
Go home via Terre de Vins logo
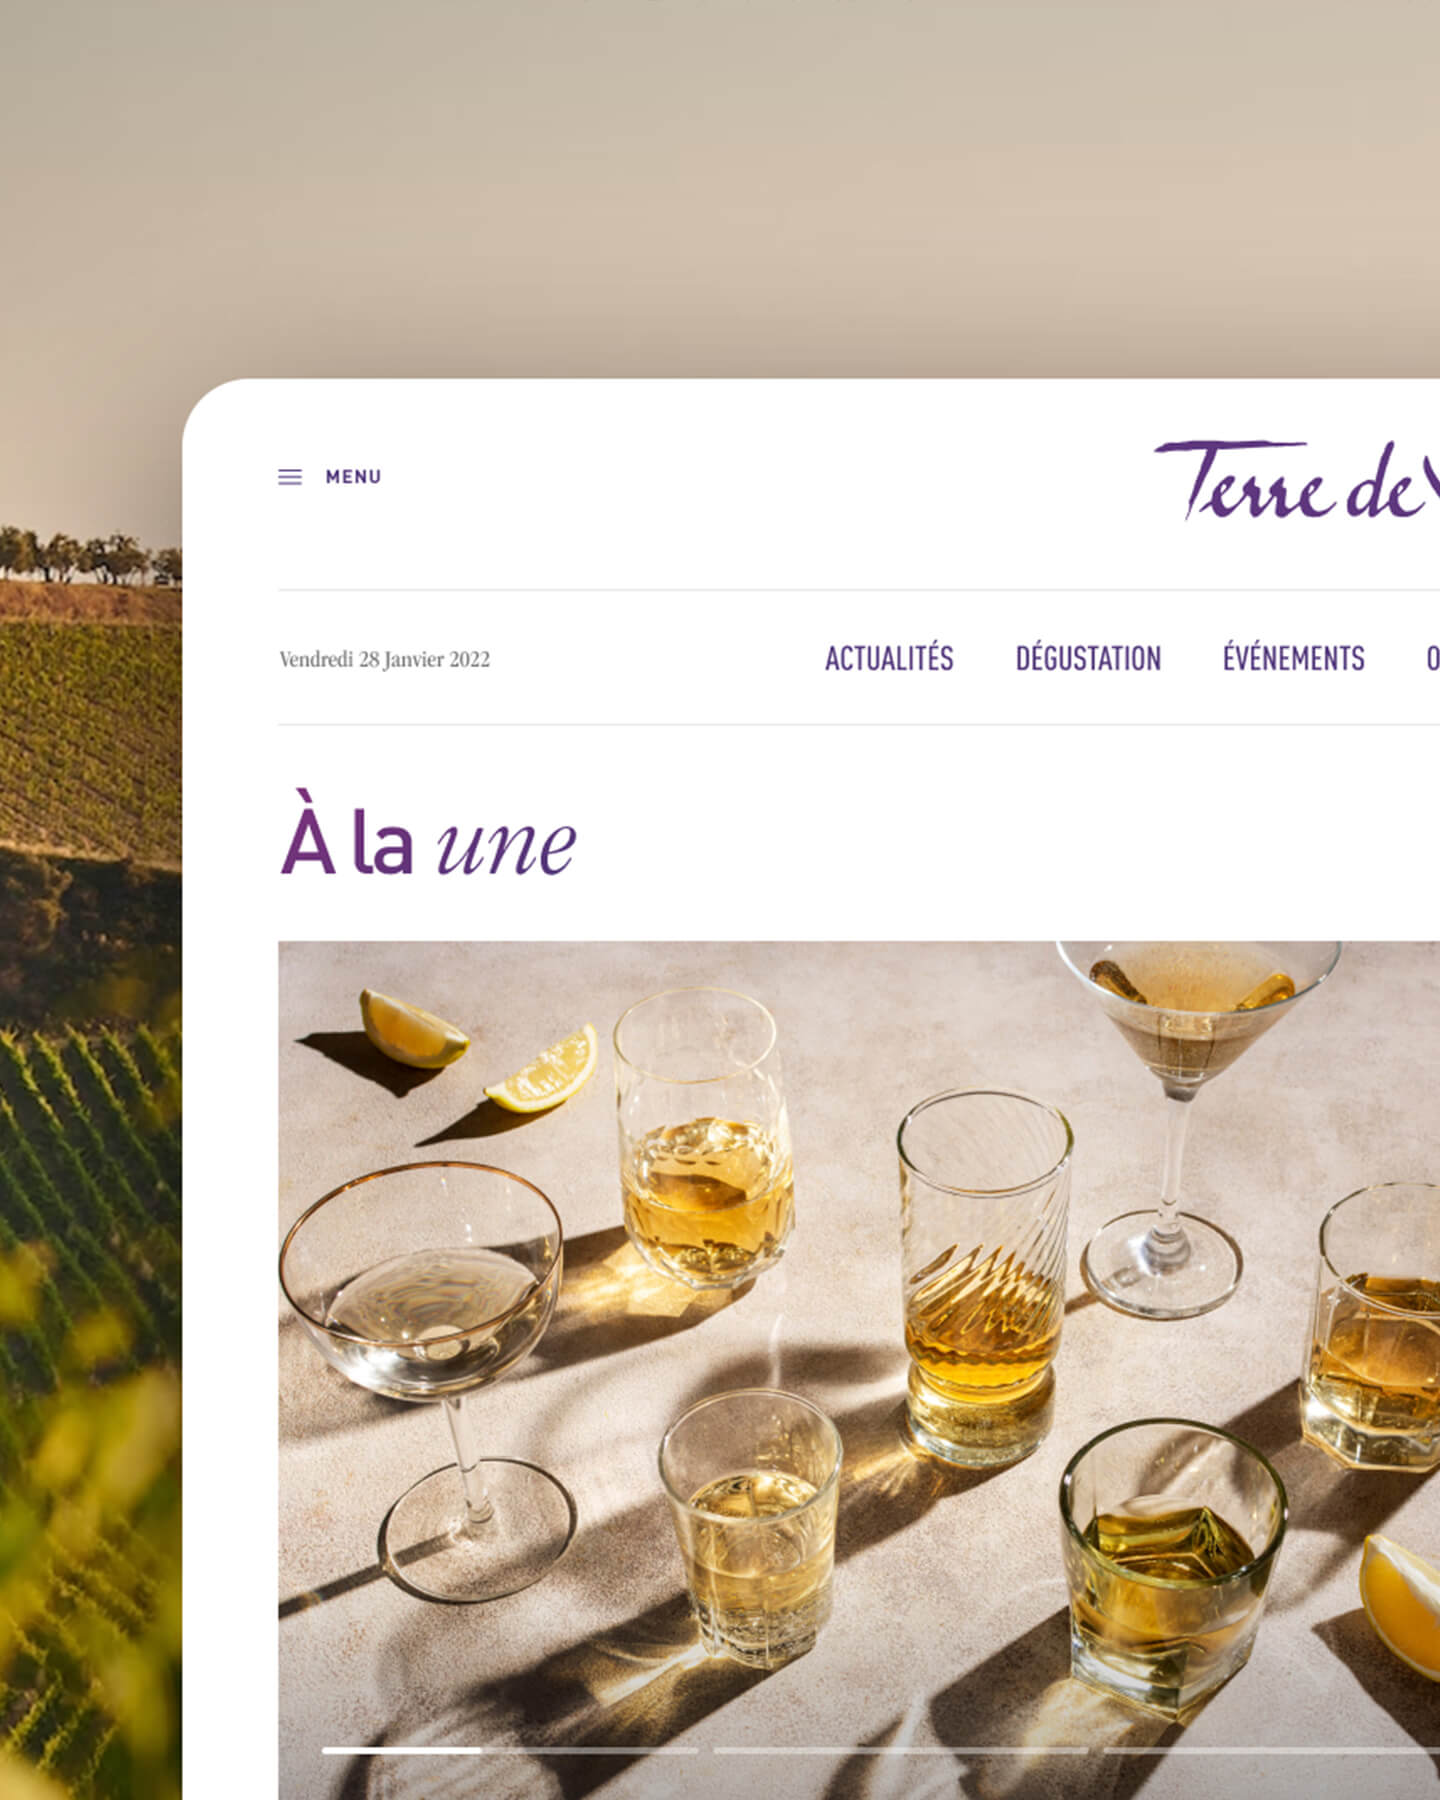pyautogui.click(x=1297, y=481)
